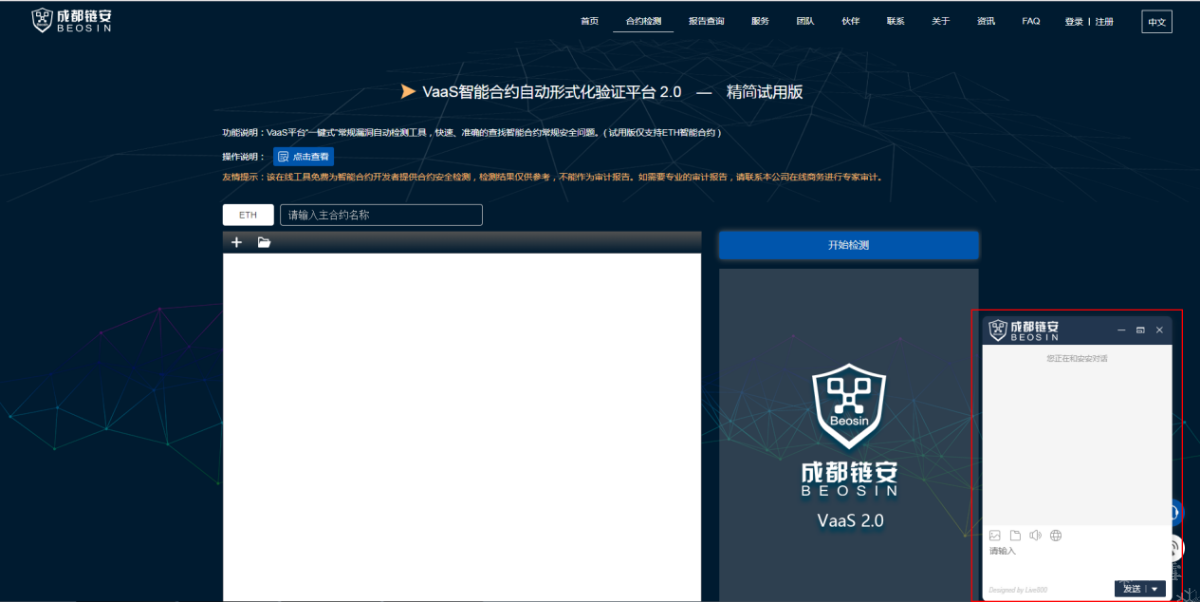
Task: Focus the main contract name input
Action: pos(381,215)
